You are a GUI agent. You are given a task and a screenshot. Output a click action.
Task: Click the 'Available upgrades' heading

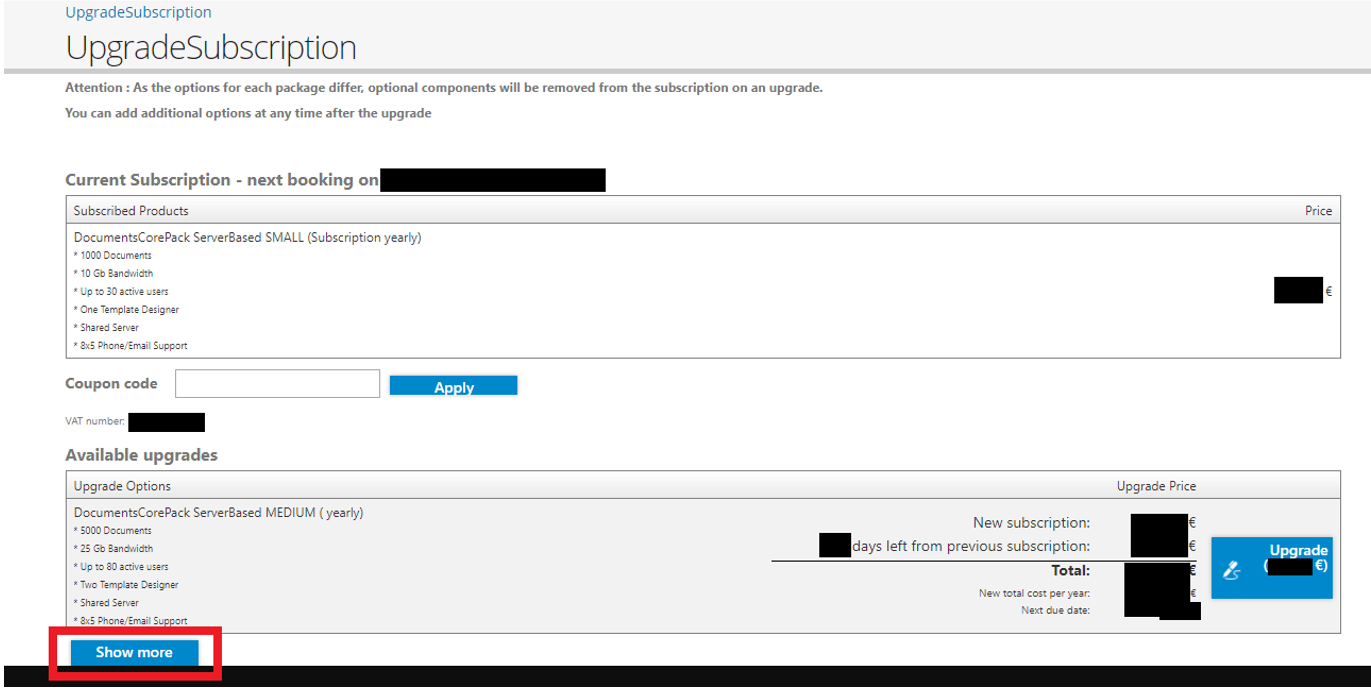point(141,455)
